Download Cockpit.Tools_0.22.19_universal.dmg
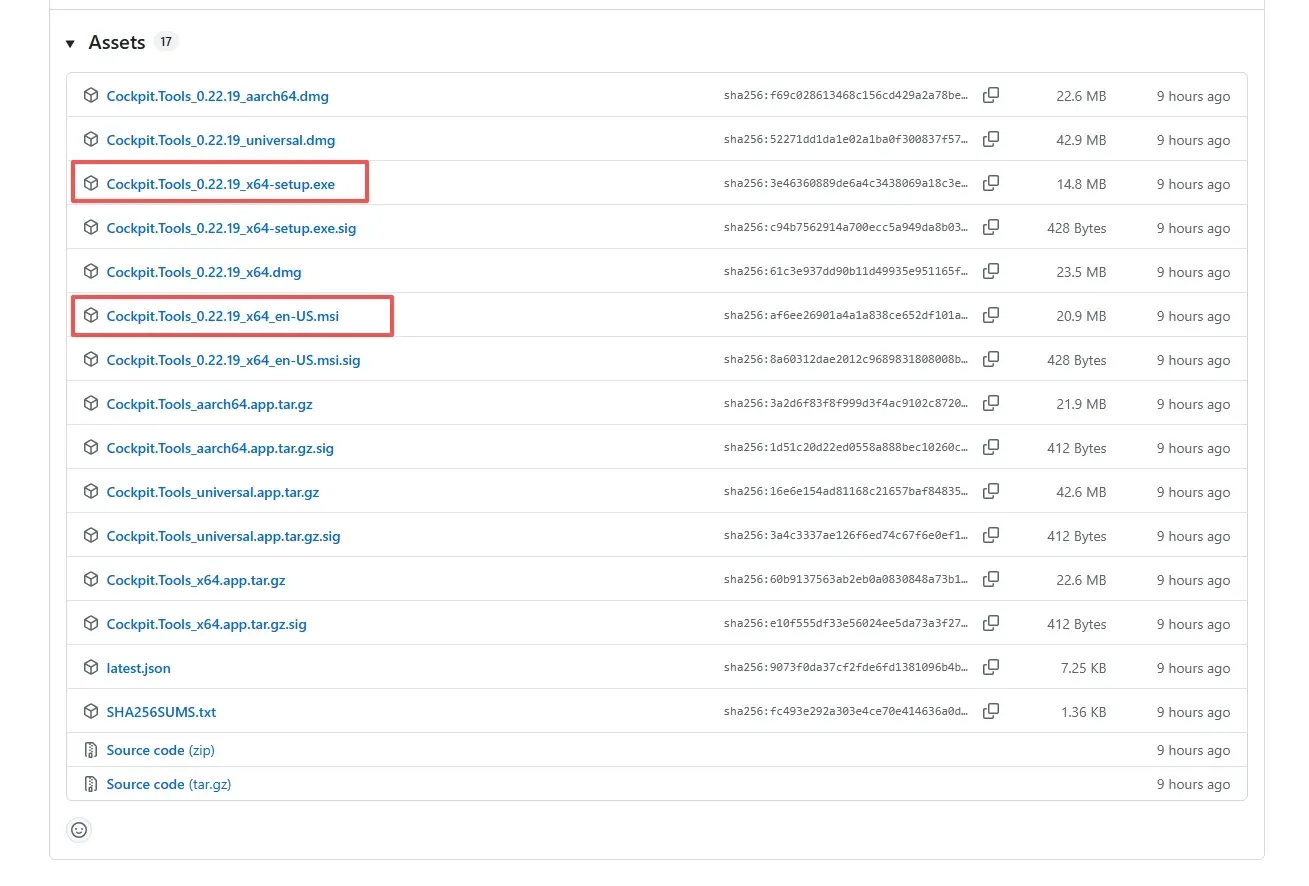The image size is (1309, 886). 221,141
